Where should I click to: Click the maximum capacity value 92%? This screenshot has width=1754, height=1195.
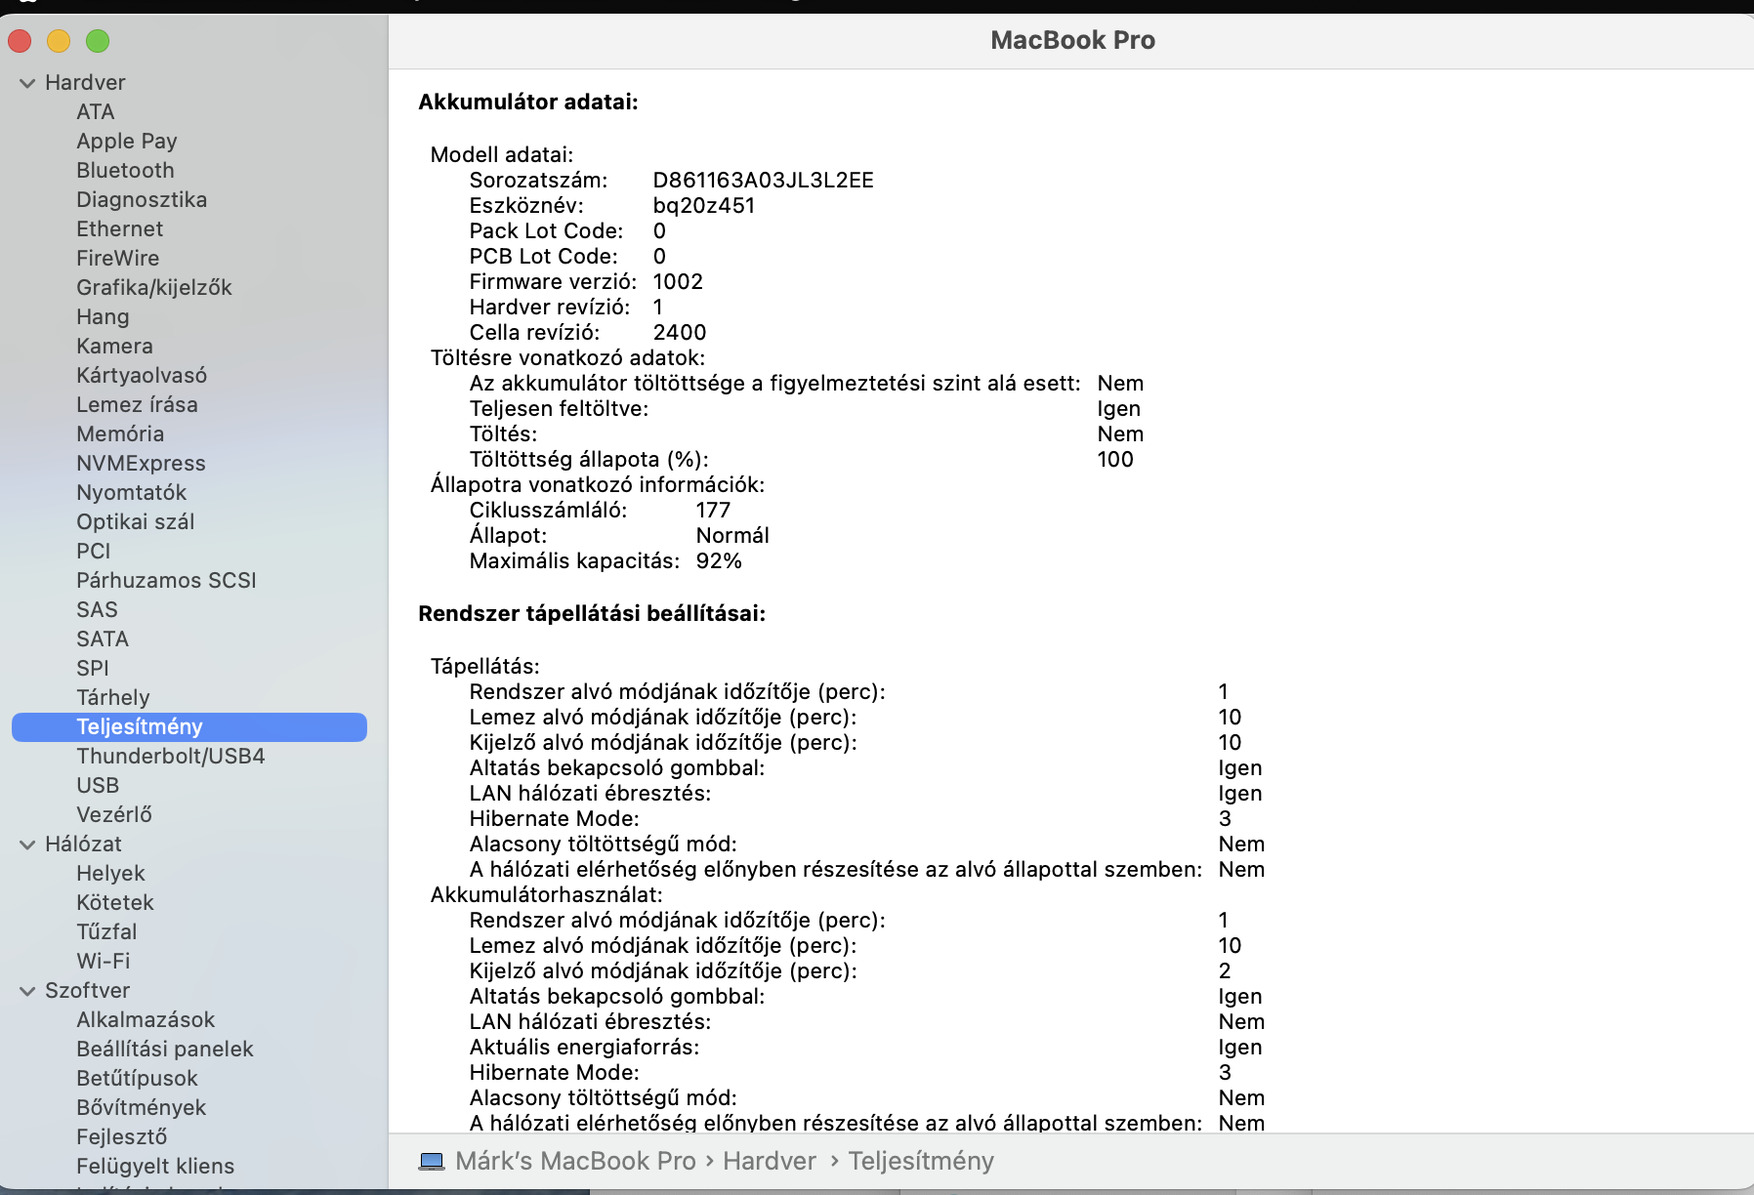click(719, 561)
